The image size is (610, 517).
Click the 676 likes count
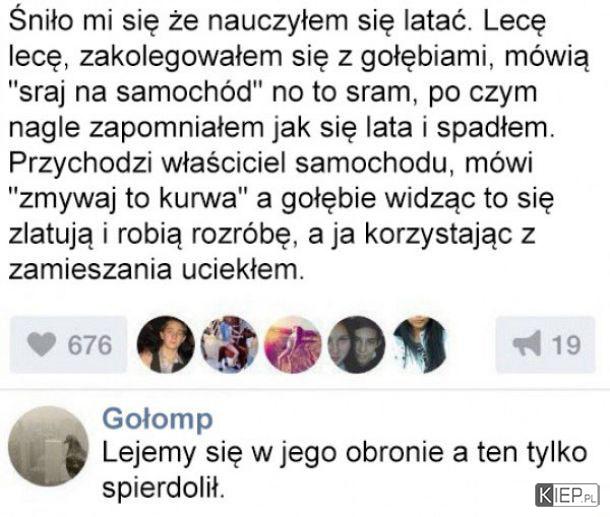coord(90,345)
